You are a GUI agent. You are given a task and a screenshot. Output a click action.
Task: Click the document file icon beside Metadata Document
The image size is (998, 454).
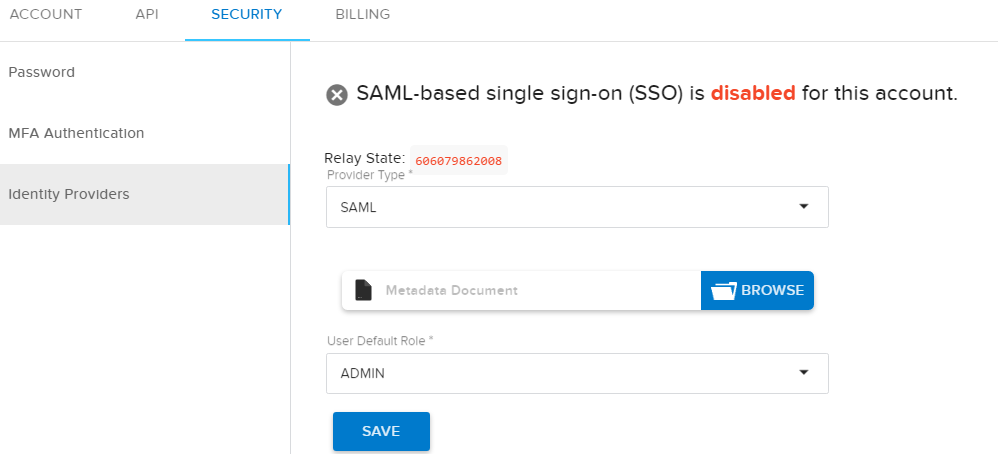click(x=363, y=290)
